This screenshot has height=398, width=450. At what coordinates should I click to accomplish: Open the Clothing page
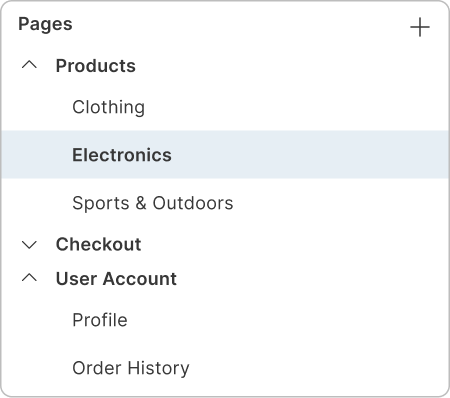109,107
